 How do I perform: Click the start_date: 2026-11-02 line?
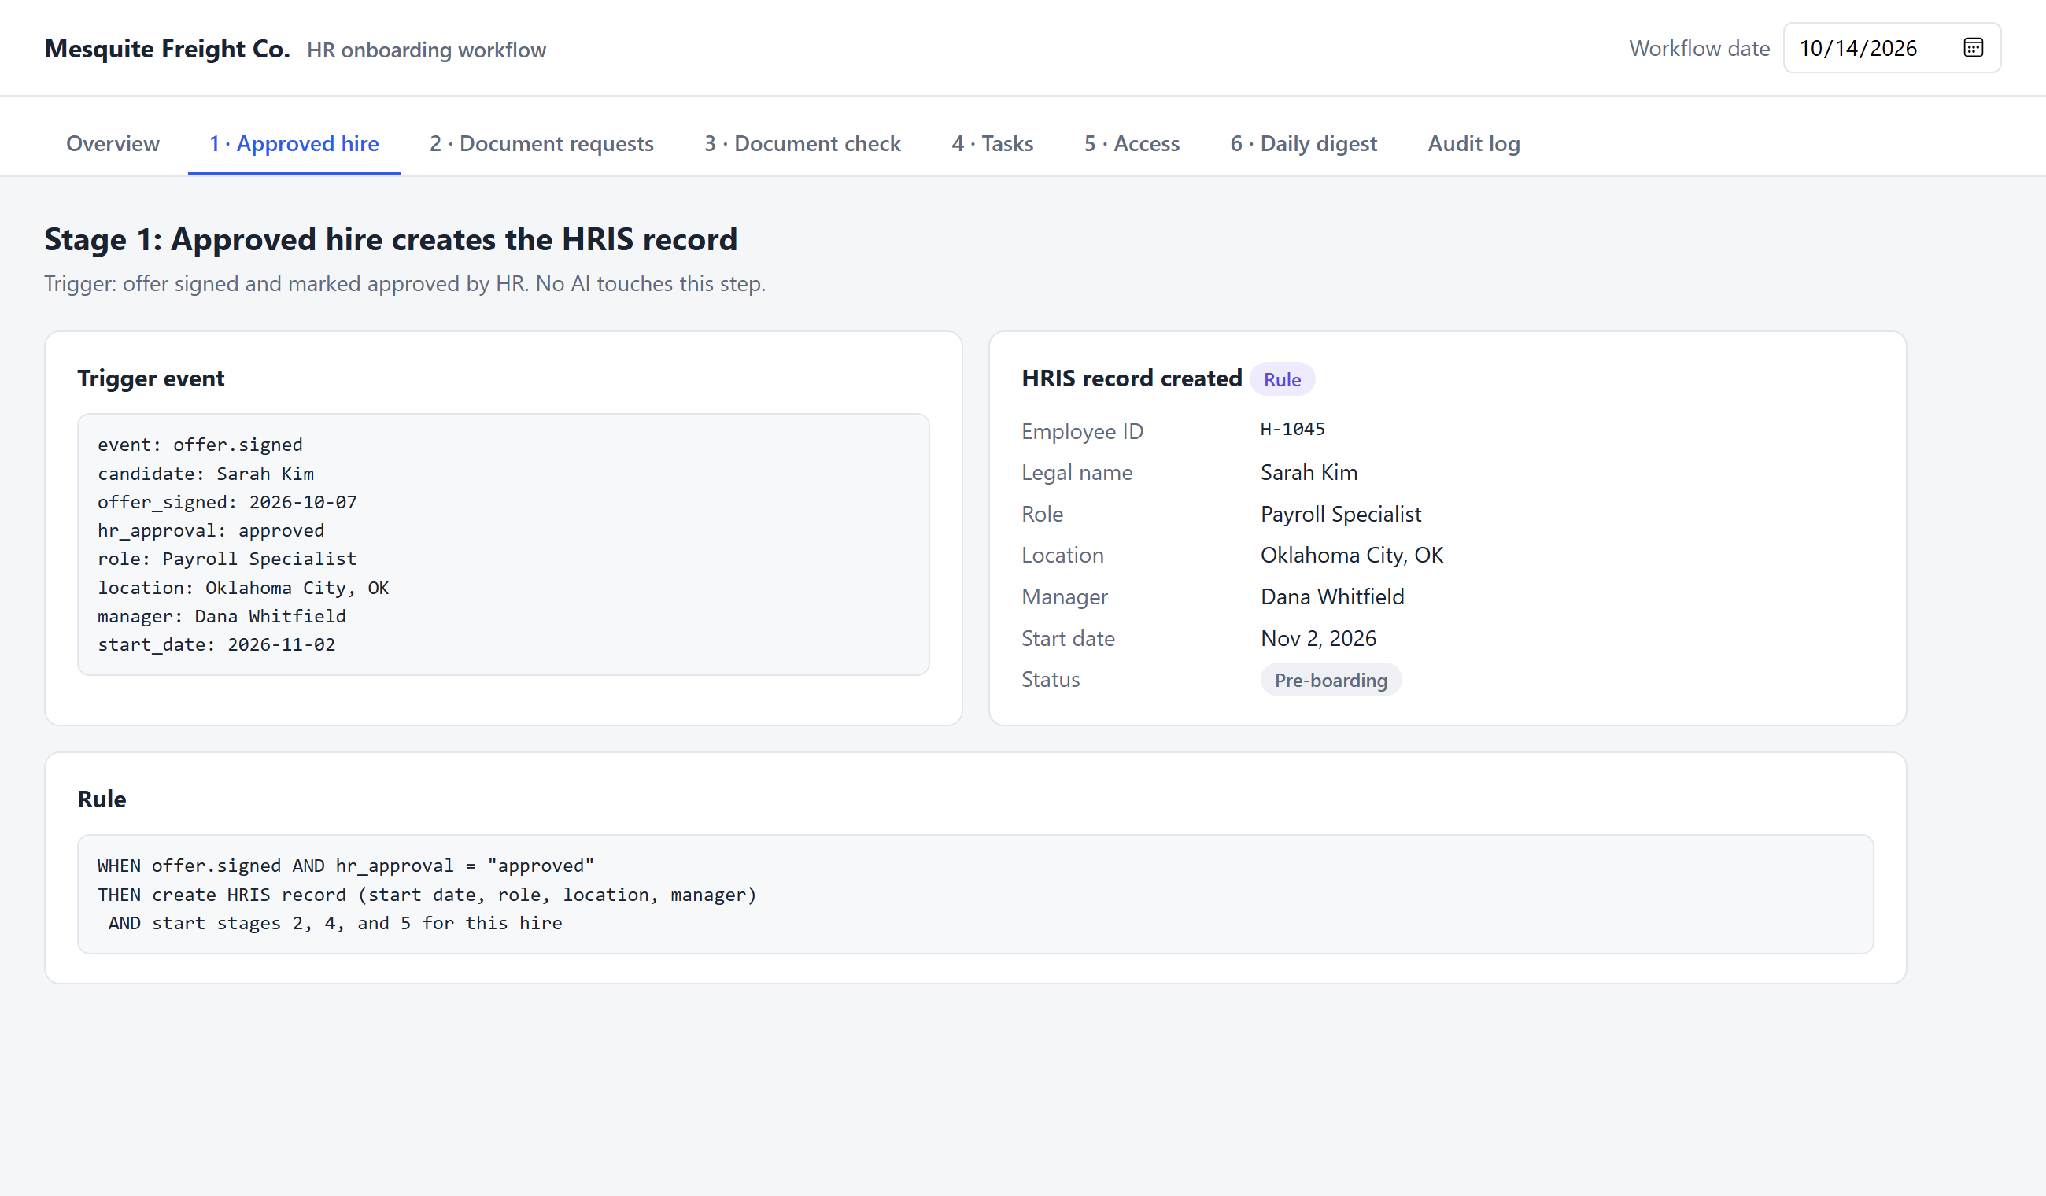coord(216,645)
